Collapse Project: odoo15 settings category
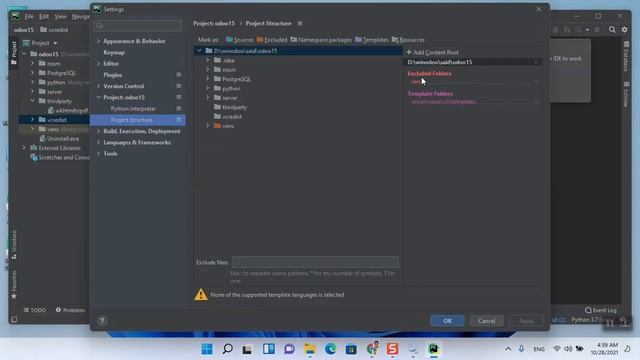 coord(98,97)
